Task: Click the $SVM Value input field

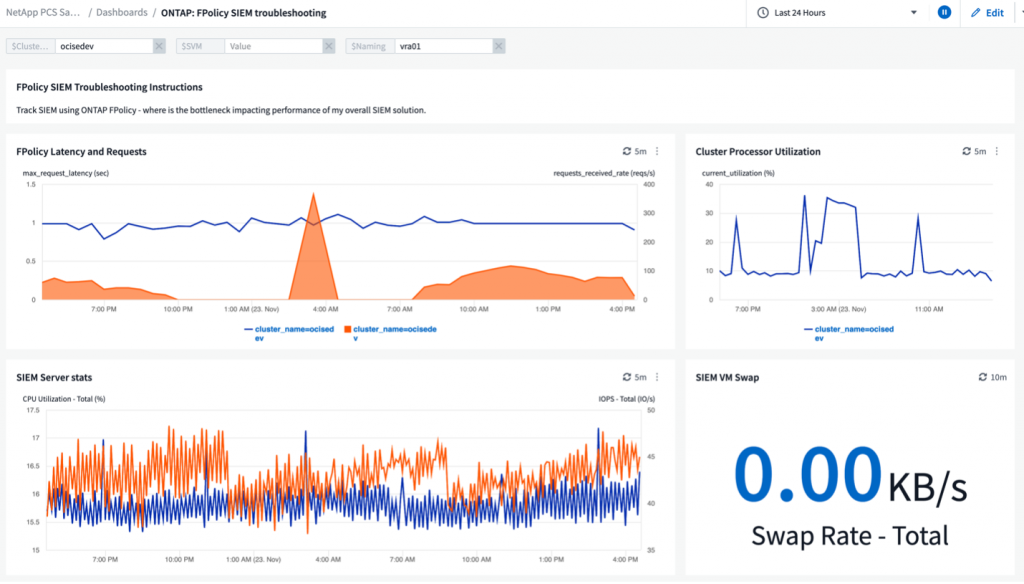Action: click(x=272, y=46)
